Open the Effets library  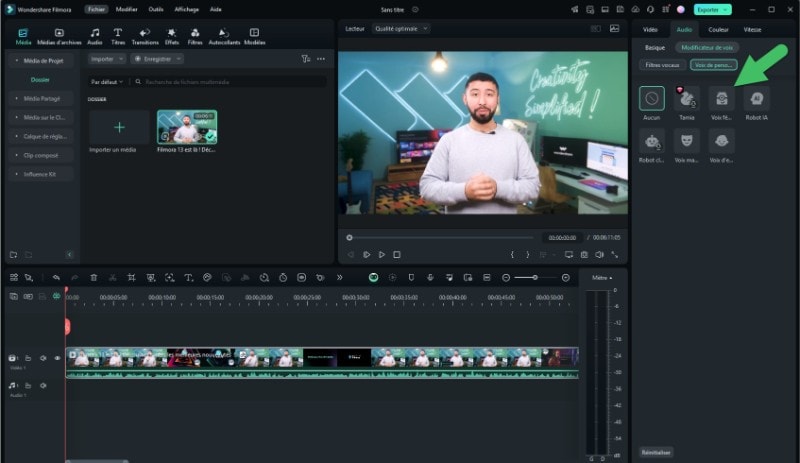tap(172, 37)
